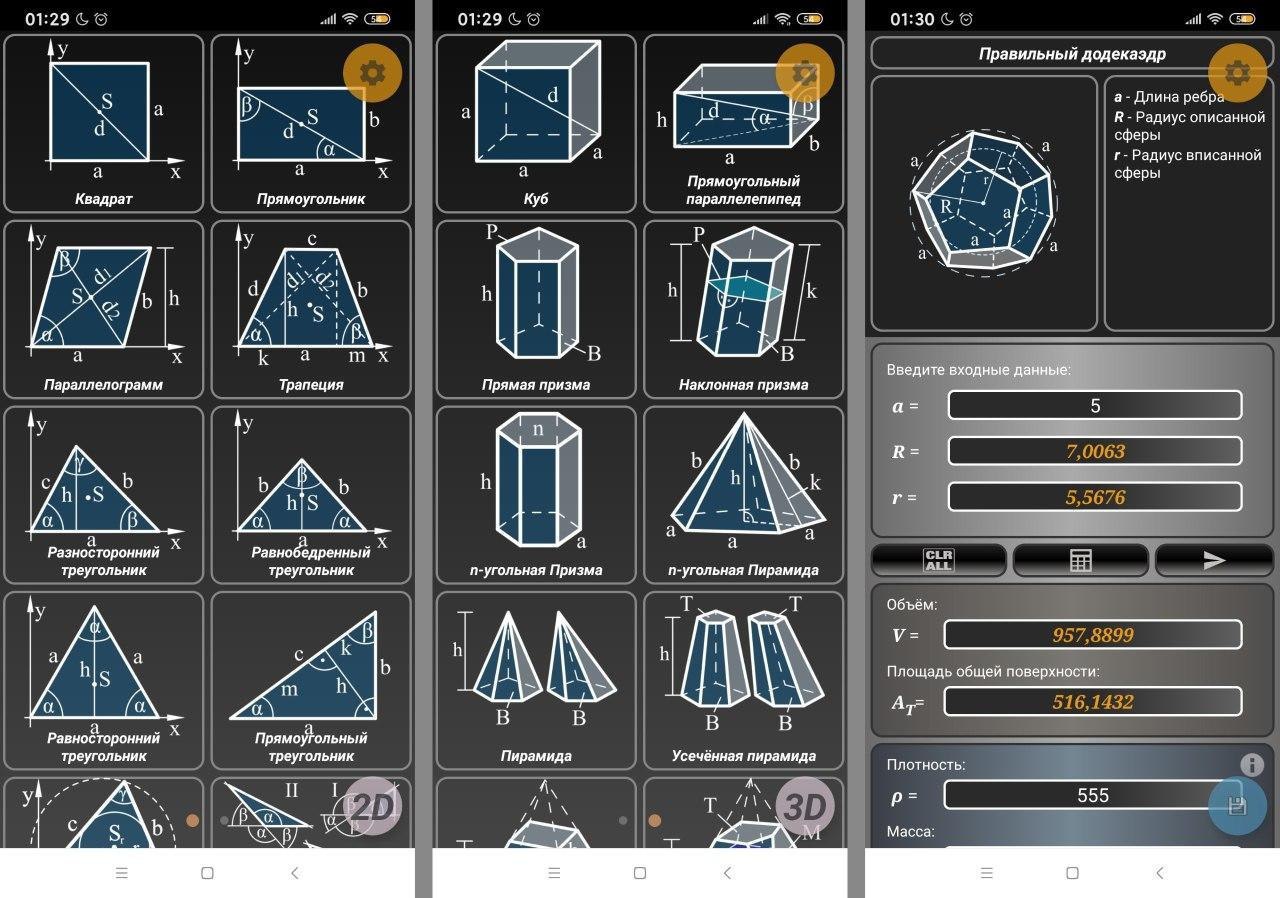Open the Квадрат shape card
This screenshot has width=1280, height=898.
pyautogui.click(x=104, y=123)
